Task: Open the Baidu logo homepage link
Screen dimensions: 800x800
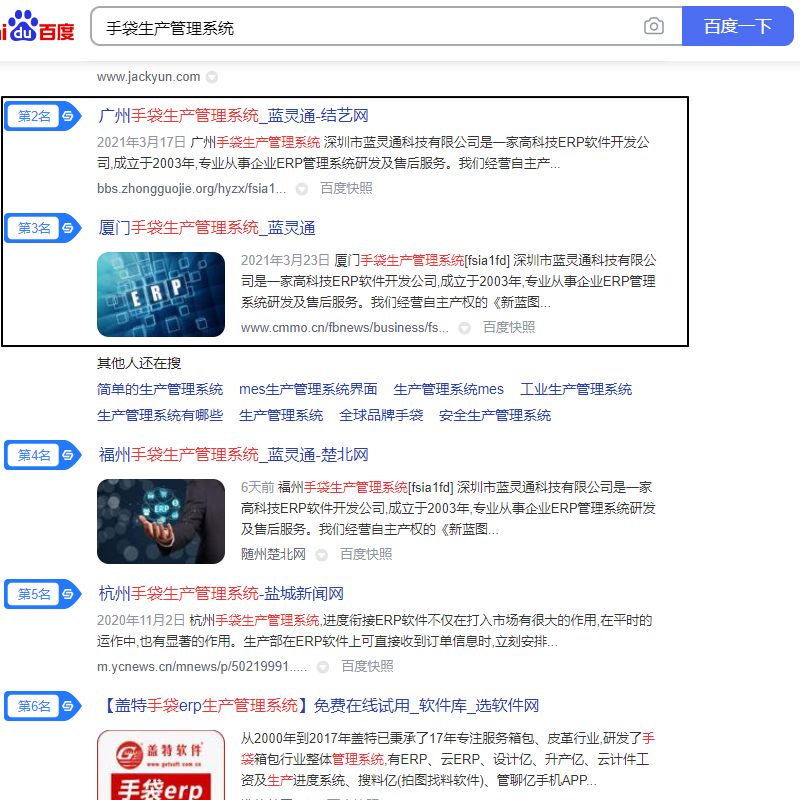Action: coord(37,27)
